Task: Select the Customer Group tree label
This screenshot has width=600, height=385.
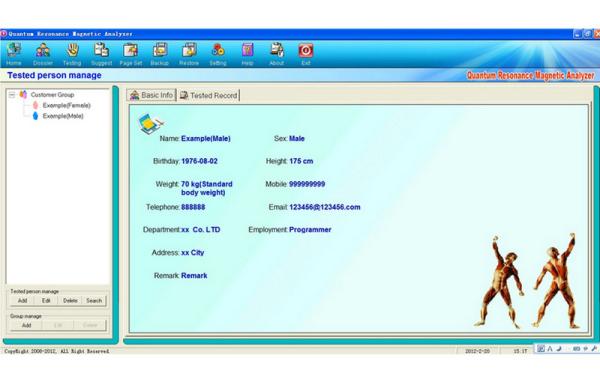Action: coord(52,95)
